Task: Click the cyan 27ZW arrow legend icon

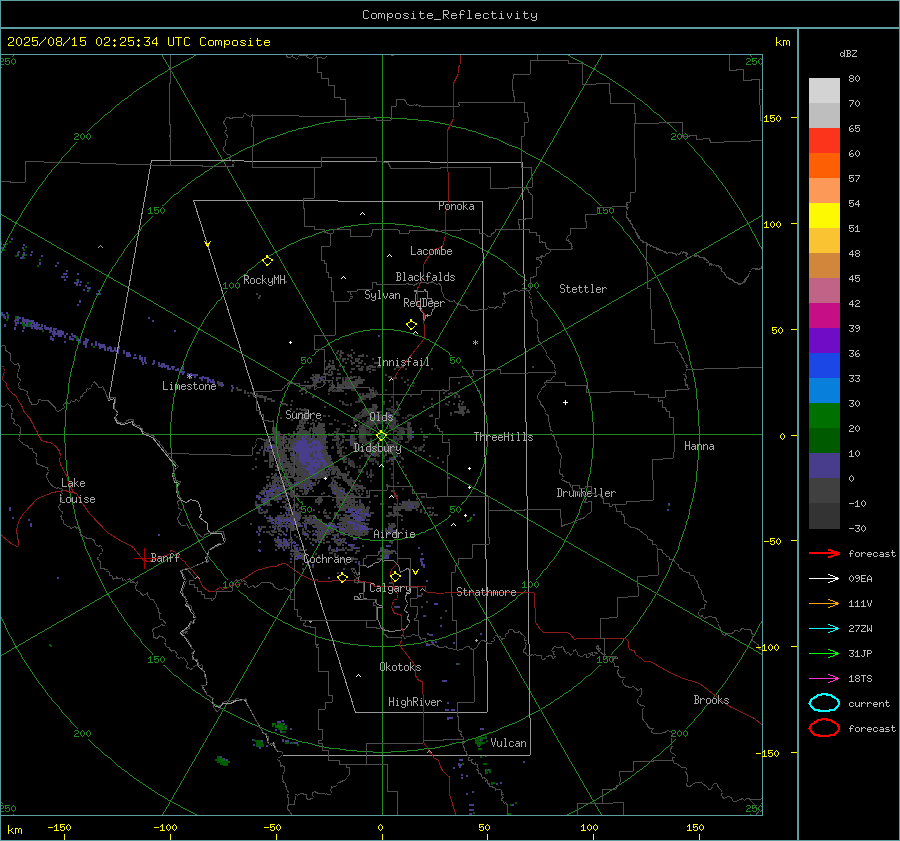Action: [x=824, y=629]
